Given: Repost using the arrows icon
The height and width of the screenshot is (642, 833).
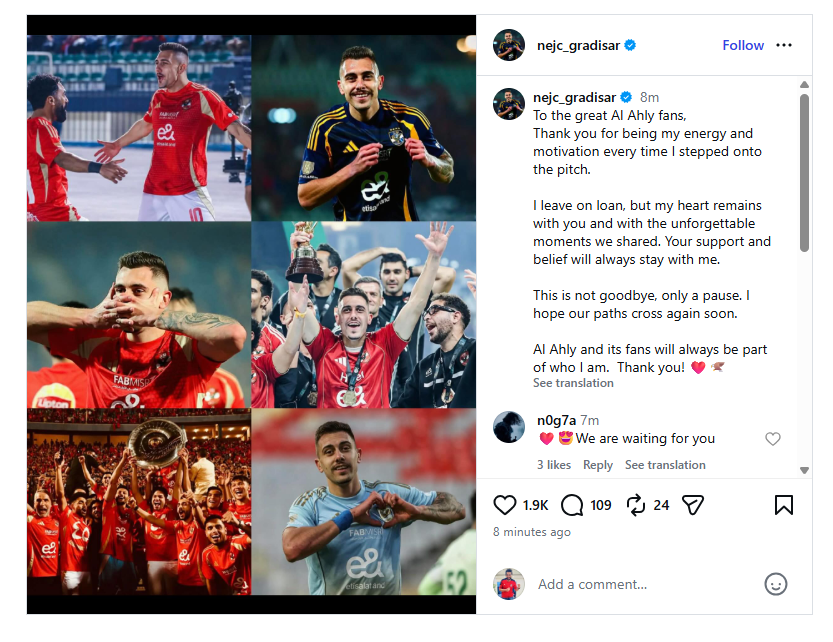Looking at the screenshot, I should (635, 505).
